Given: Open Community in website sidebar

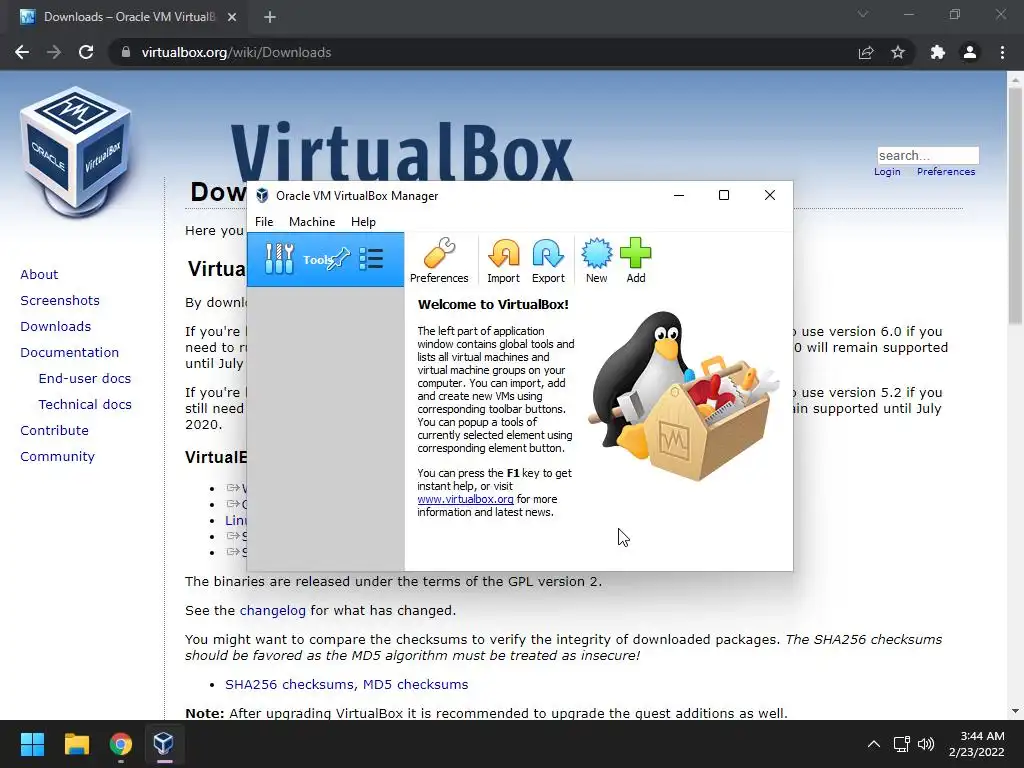Looking at the screenshot, I should [57, 457].
